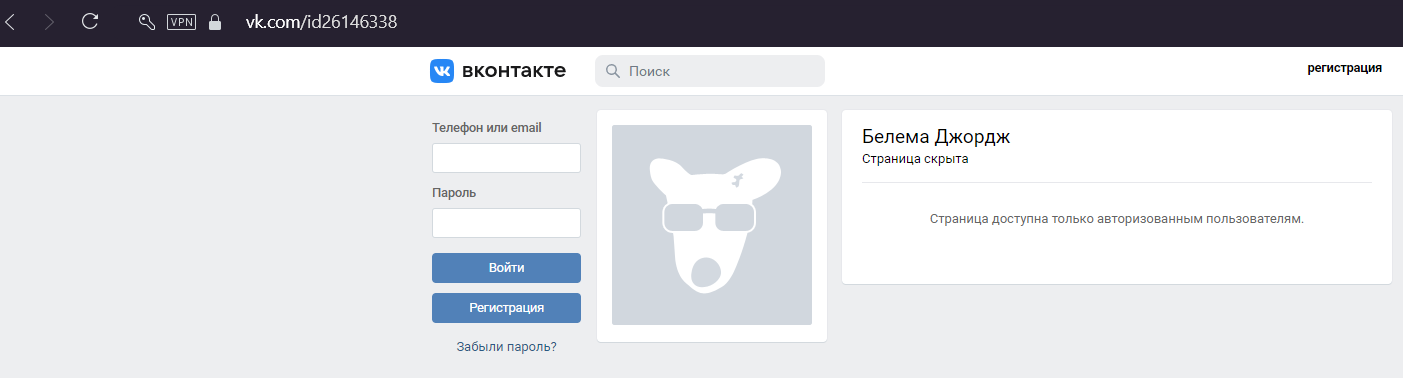Focus the Поиск search field

[x=710, y=71]
